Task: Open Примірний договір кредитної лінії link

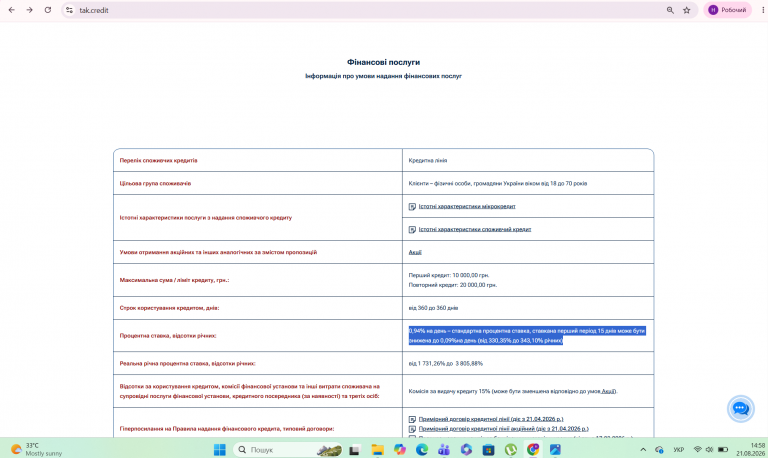Action: pyautogui.click(x=491, y=419)
